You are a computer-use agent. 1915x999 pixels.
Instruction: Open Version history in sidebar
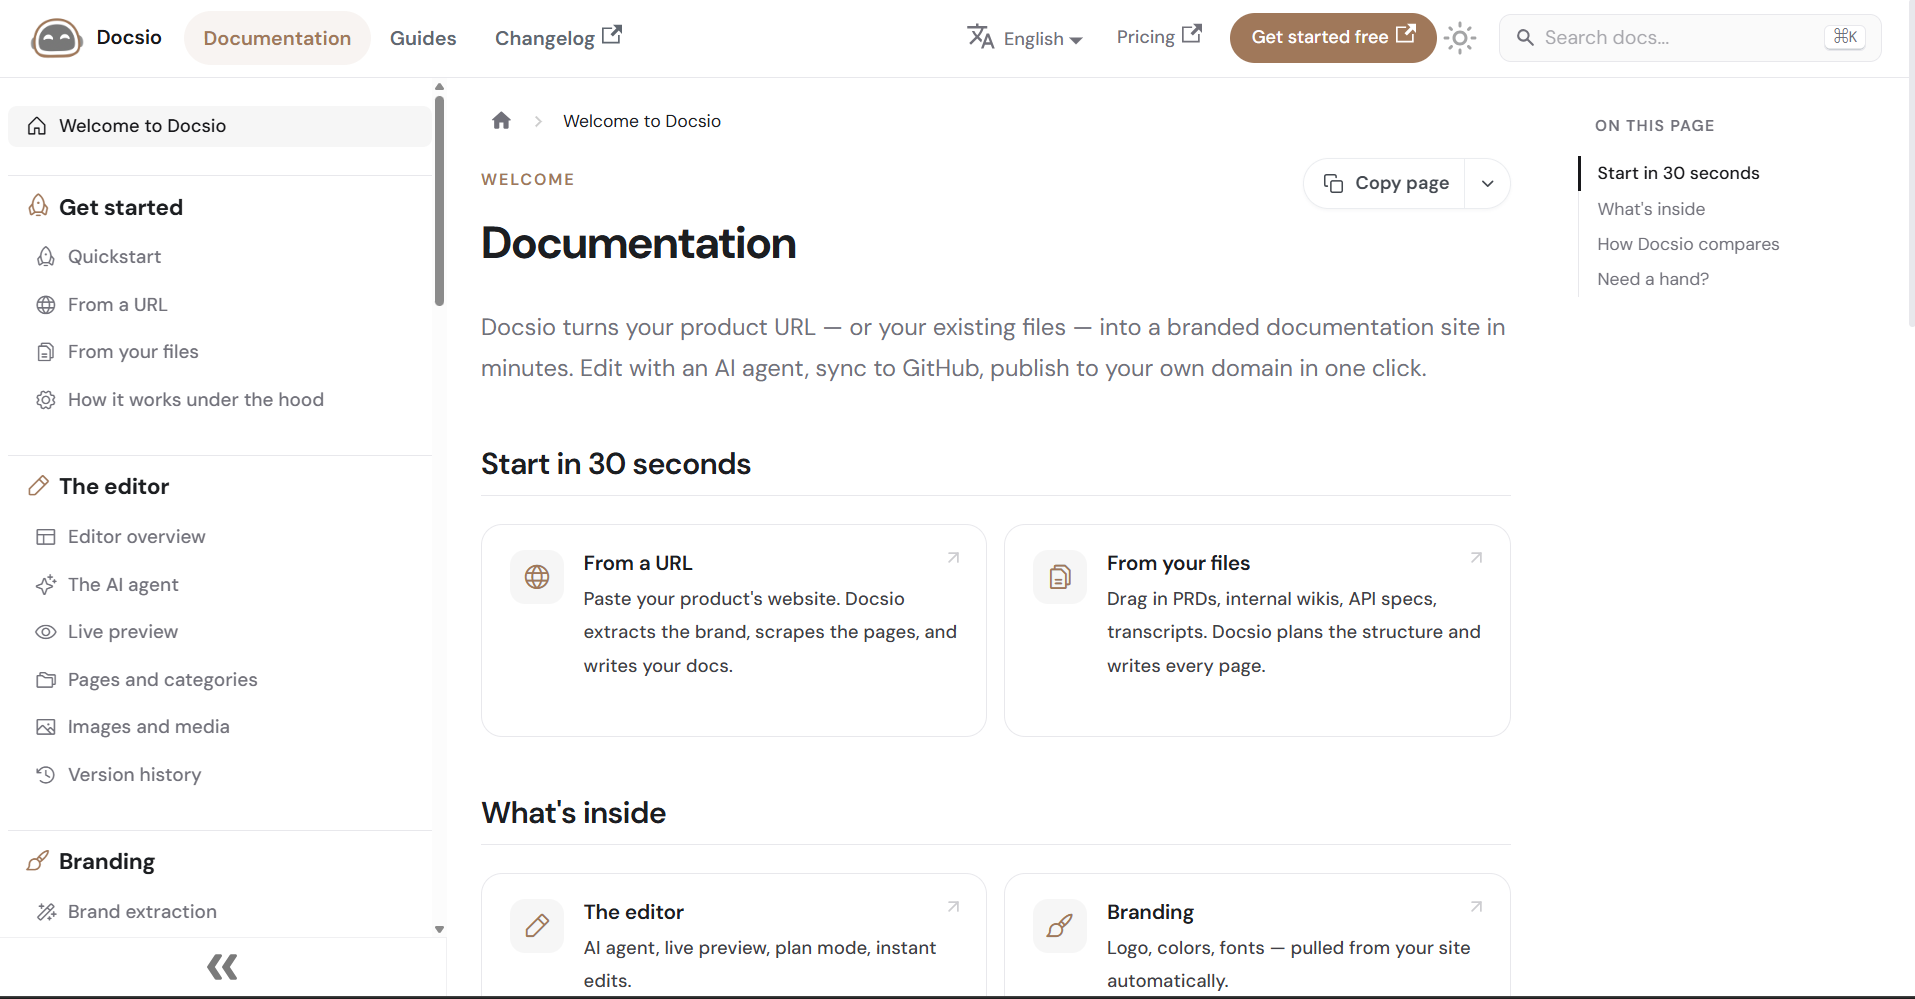135,775
